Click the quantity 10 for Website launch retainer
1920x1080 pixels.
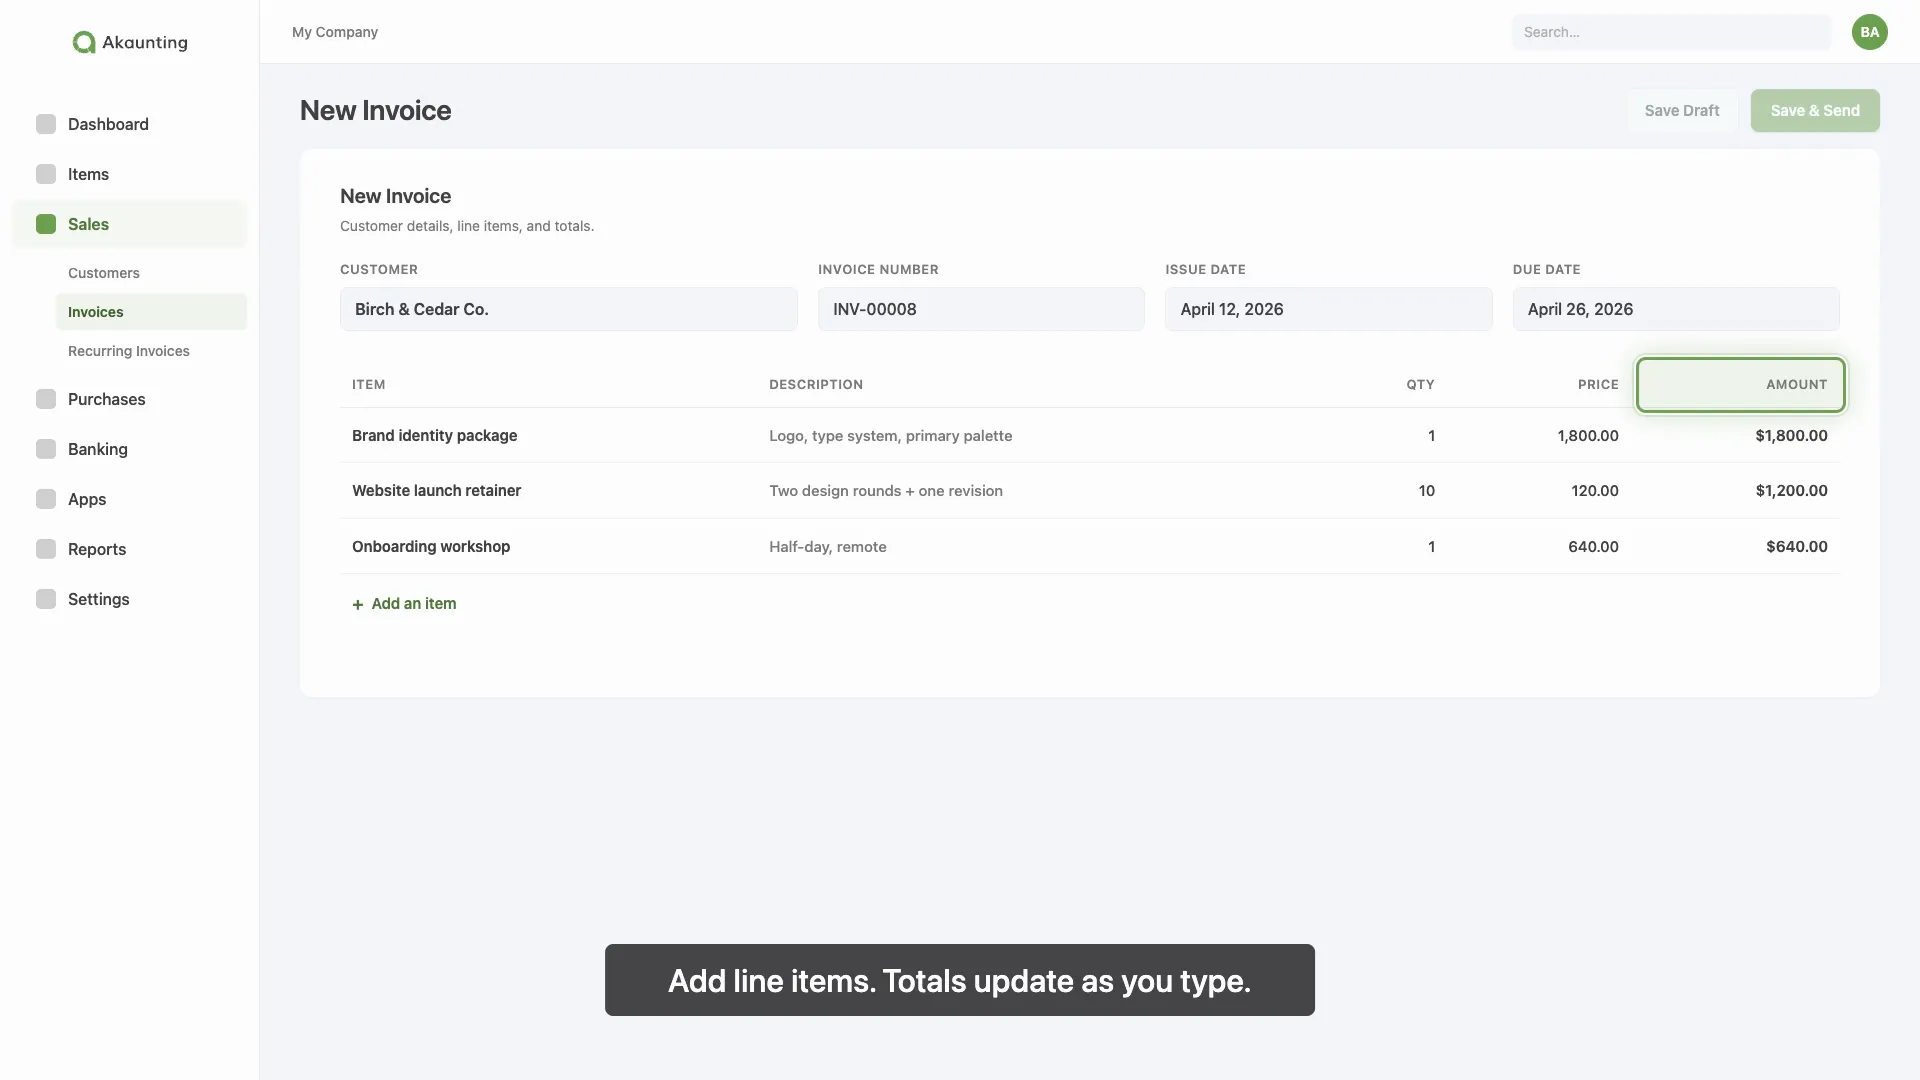tap(1427, 490)
